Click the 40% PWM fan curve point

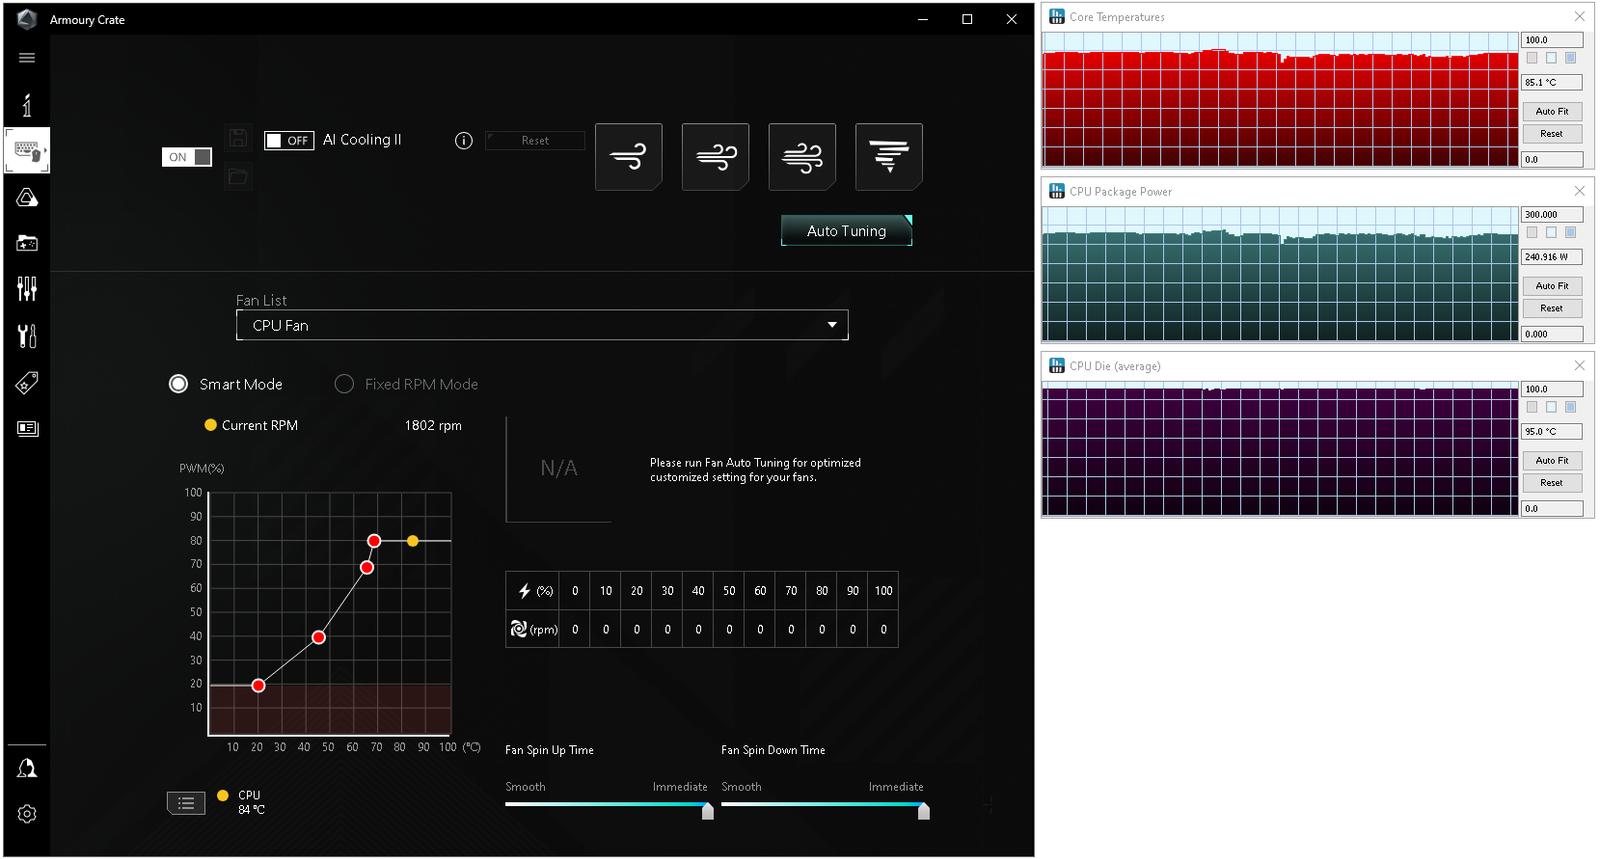point(318,637)
